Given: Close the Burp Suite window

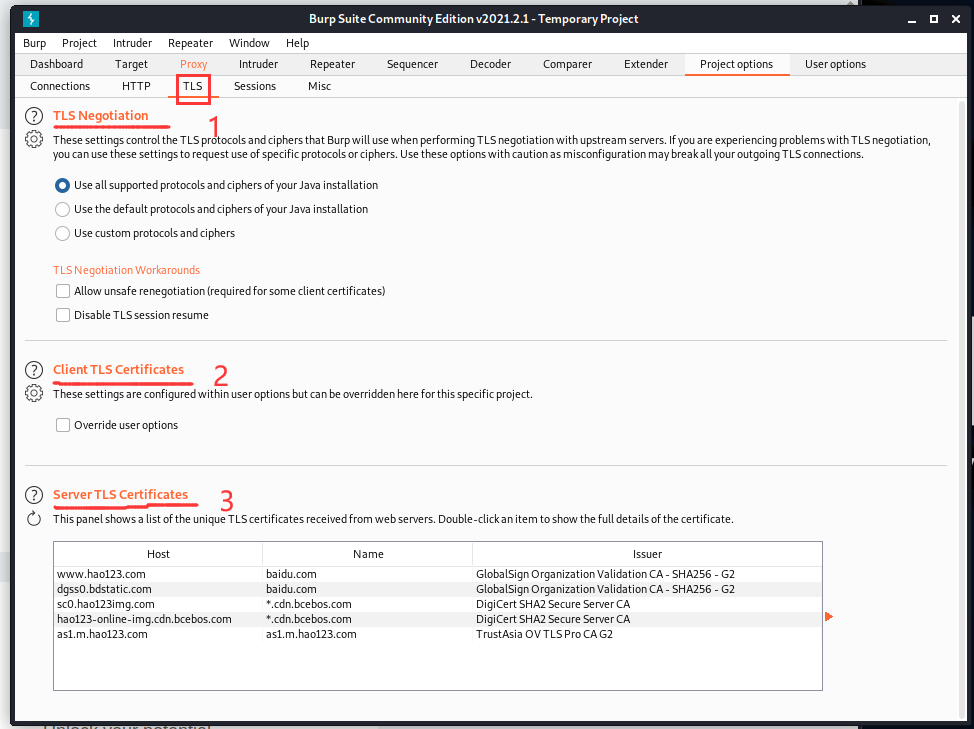Looking at the screenshot, I should point(956,19).
